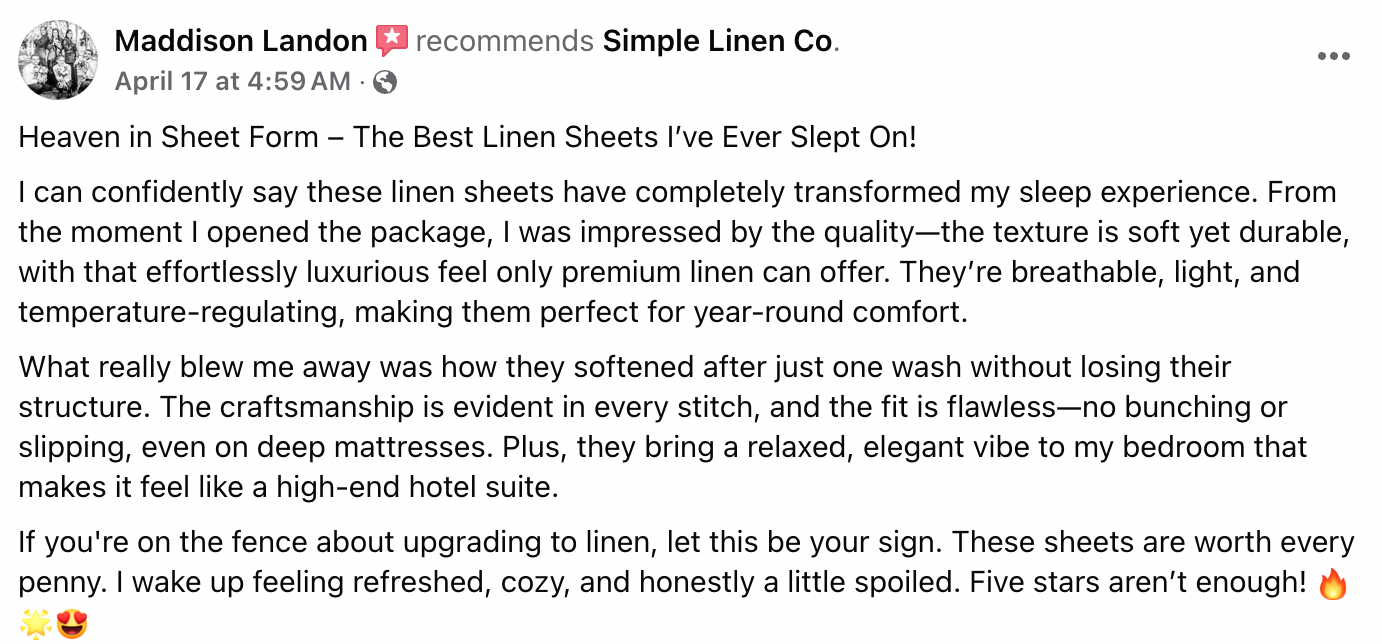1382x644 pixels.
Task: Click the paragraph beginning "I can confidently say"
Action: (x=685, y=253)
